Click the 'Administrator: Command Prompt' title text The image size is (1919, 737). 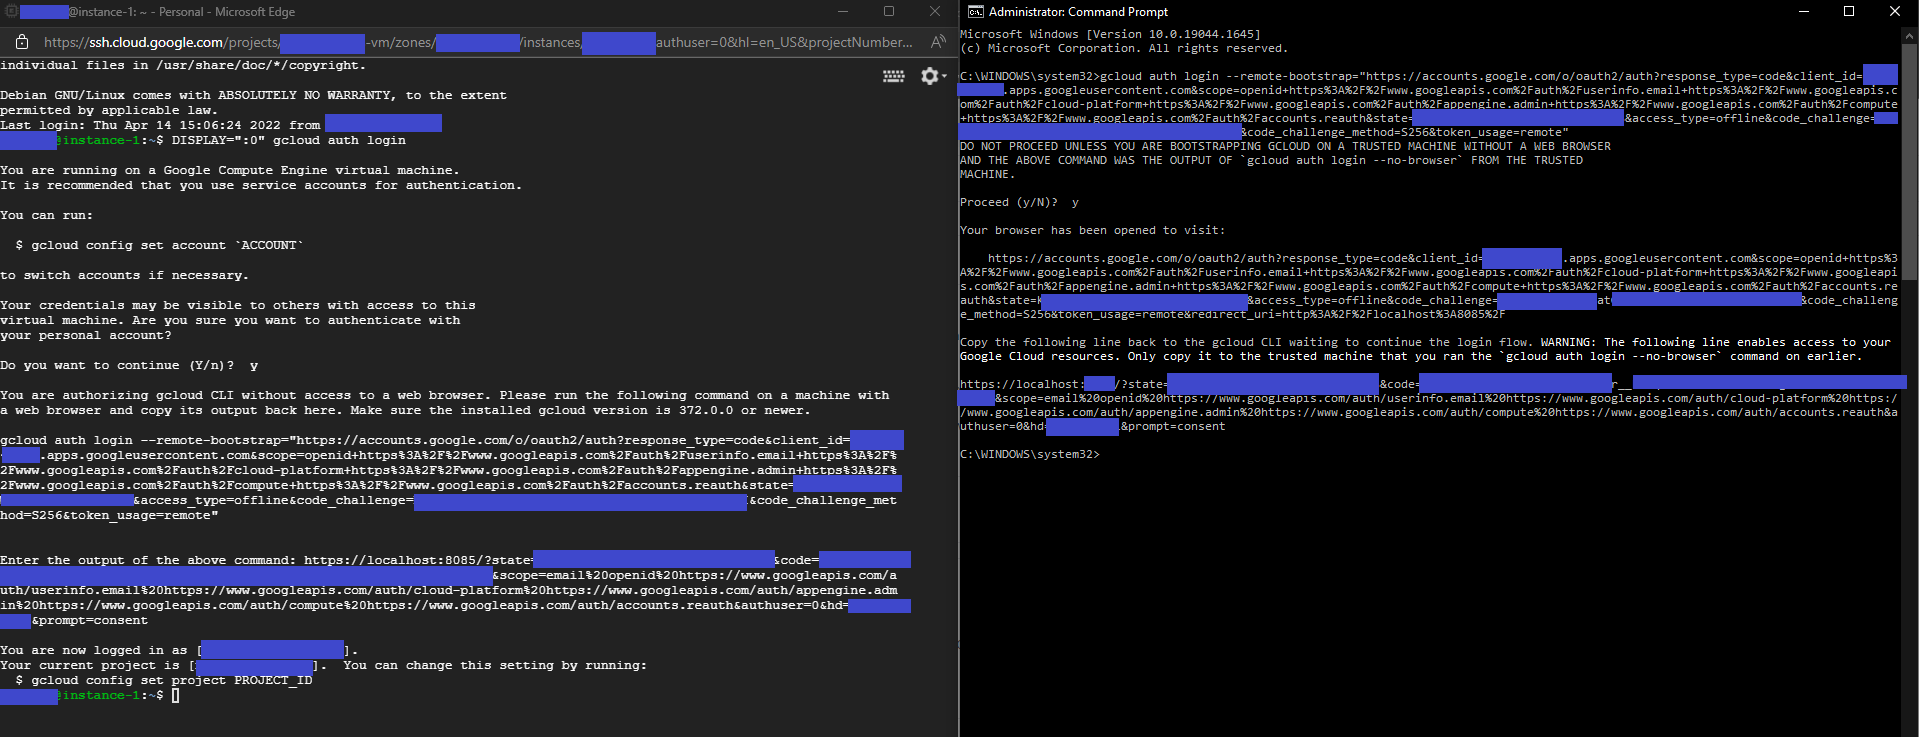tap(1078, 12)
